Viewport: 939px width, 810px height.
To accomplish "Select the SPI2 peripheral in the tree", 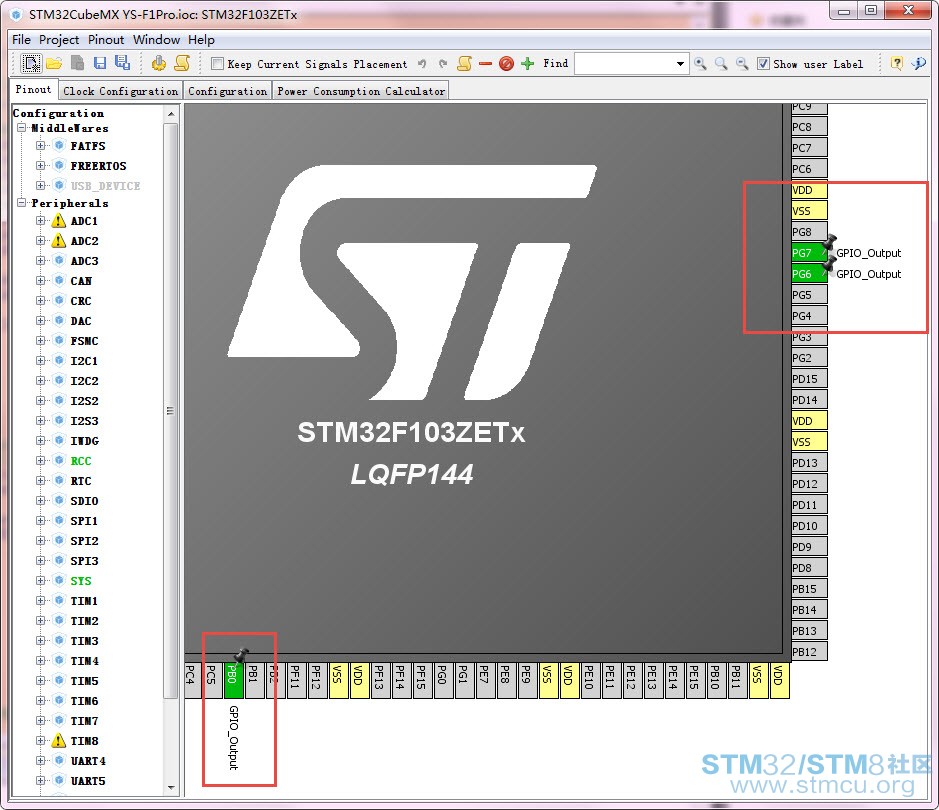I will [x=84, y=541].
